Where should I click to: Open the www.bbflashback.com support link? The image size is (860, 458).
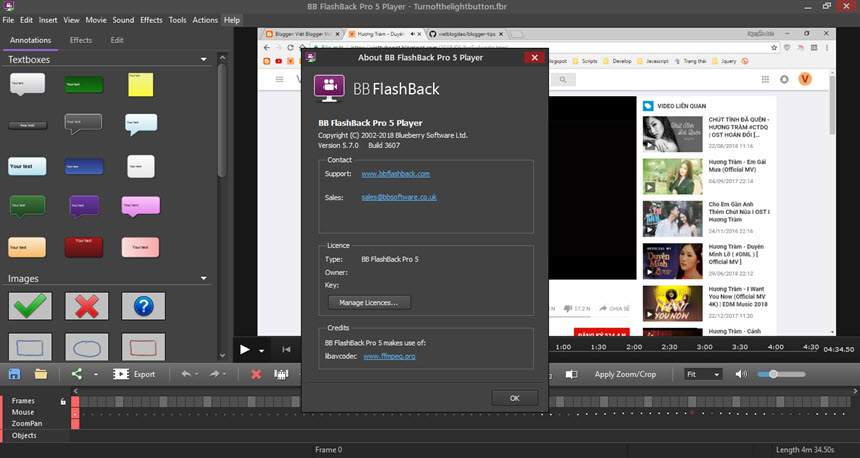click(395, 174)
